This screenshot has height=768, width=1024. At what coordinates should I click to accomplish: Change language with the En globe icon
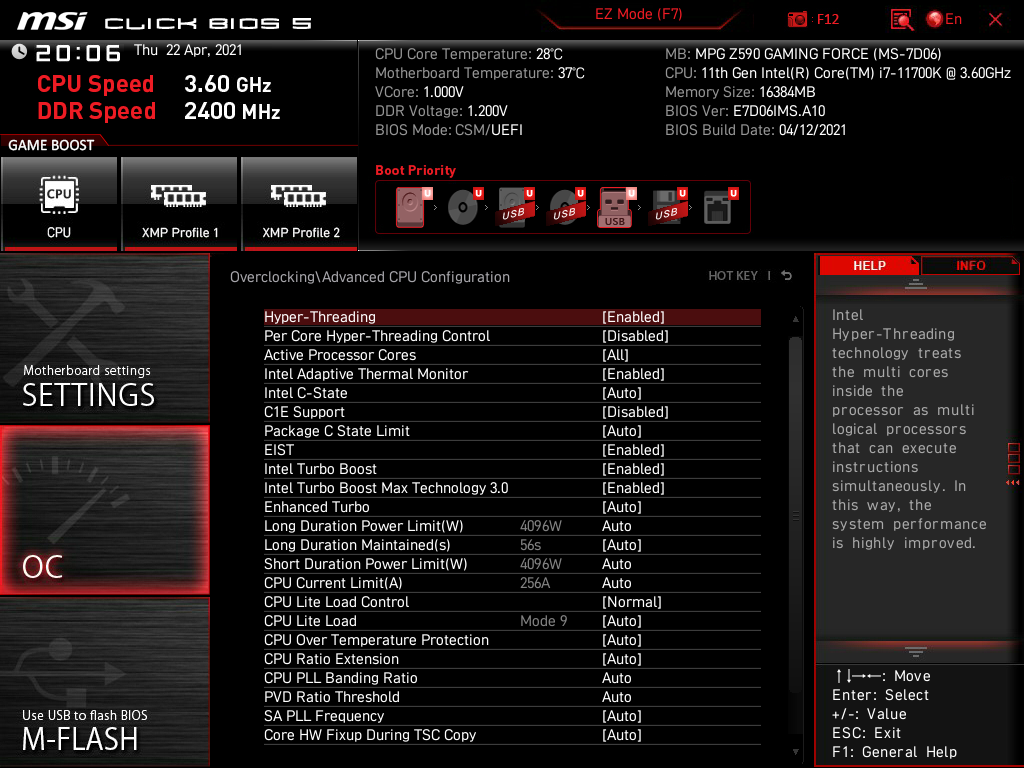coord(944,20)
